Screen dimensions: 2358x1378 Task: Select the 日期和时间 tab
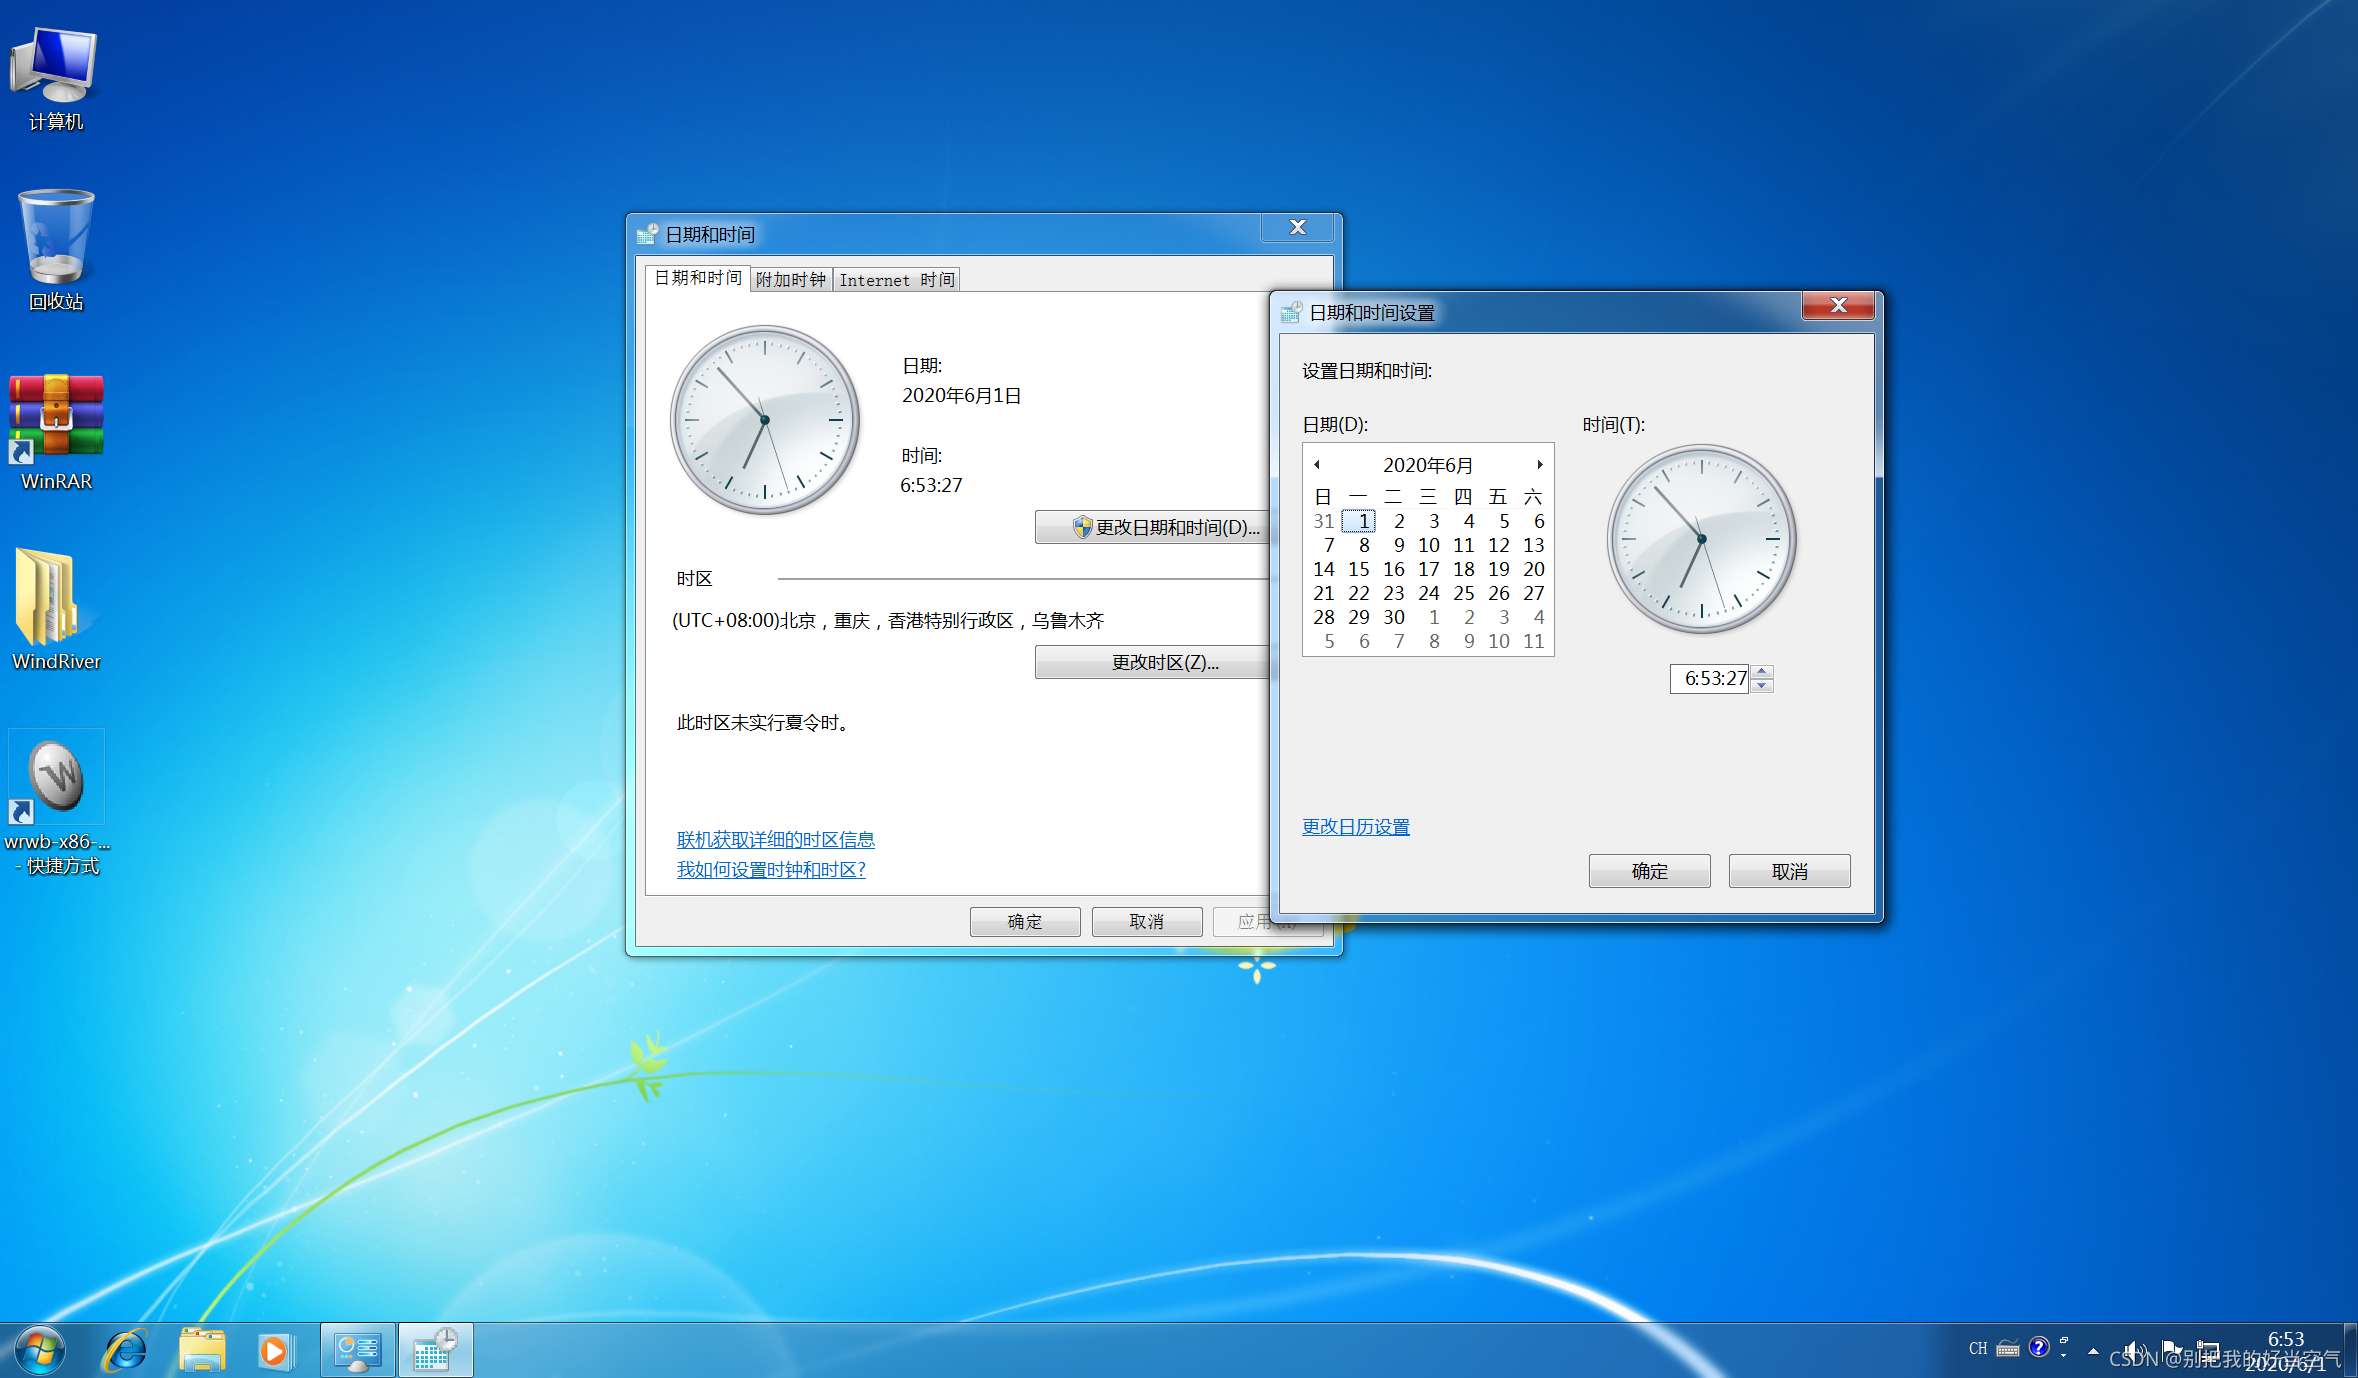point(698,277)
